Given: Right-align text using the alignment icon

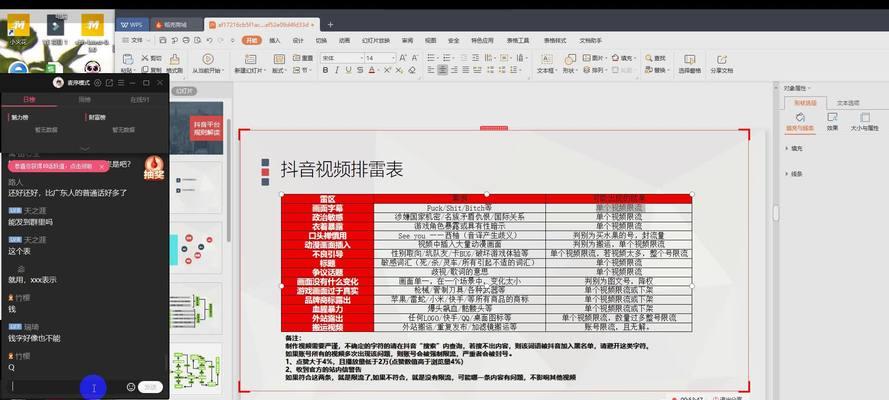Looking at the screenshot, I should click(x=454, y=70).
